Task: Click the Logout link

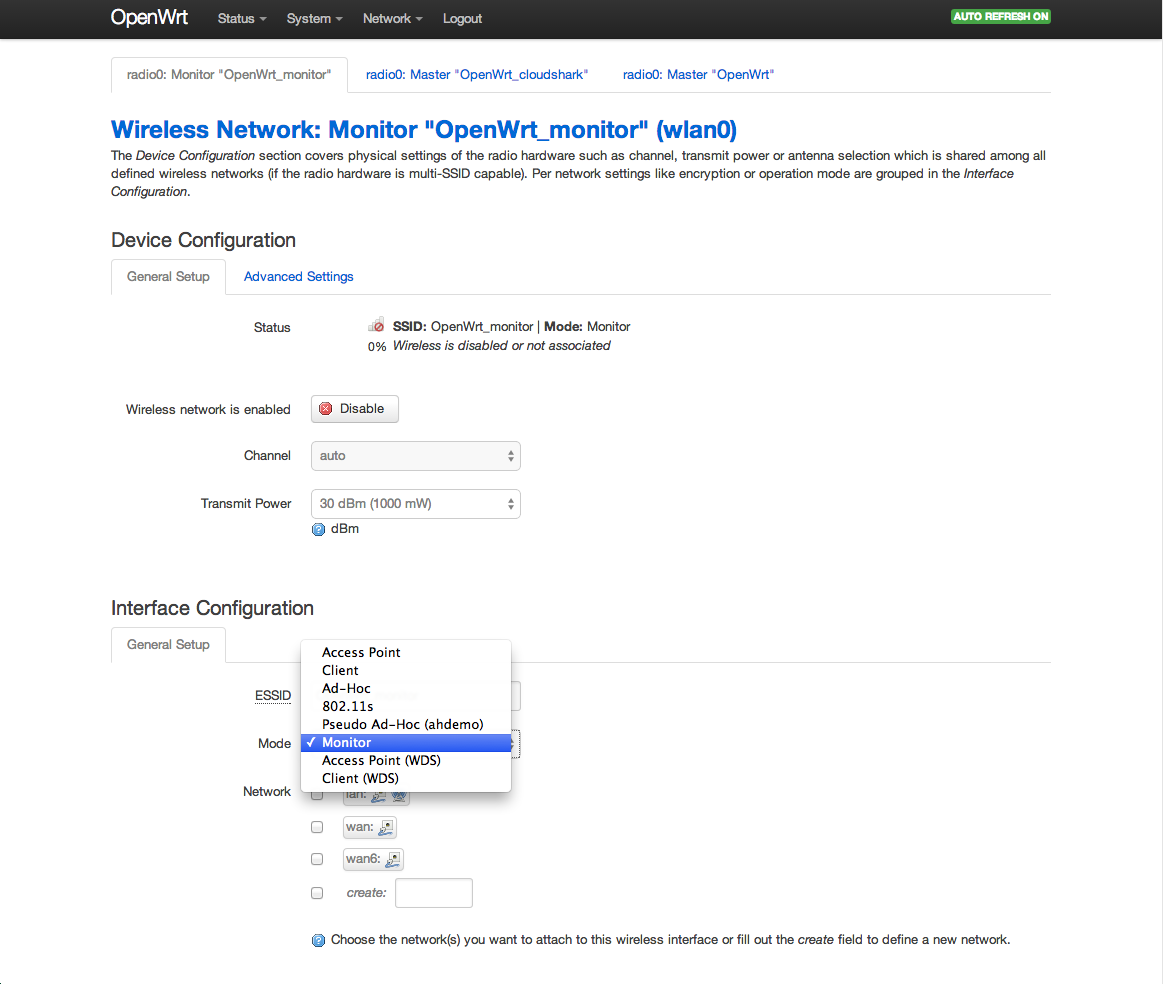Action: click(462, 19)
